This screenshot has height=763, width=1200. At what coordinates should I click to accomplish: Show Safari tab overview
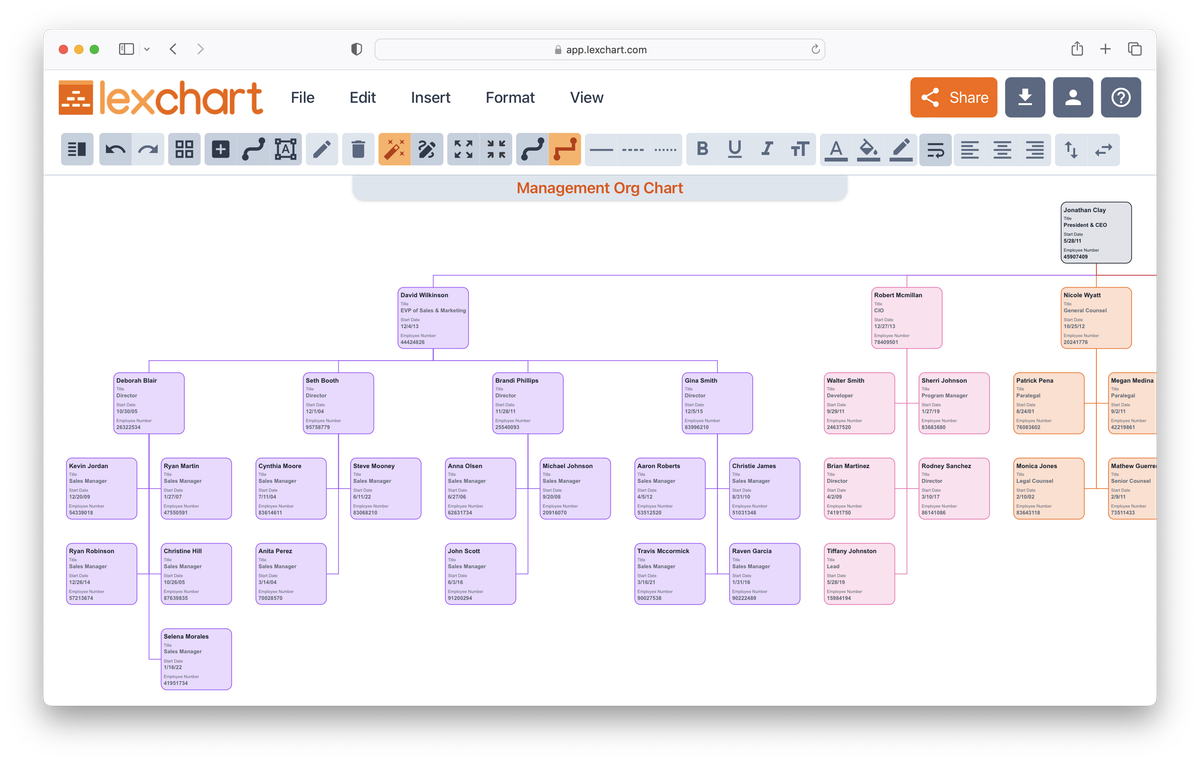tap(1135, 49)
